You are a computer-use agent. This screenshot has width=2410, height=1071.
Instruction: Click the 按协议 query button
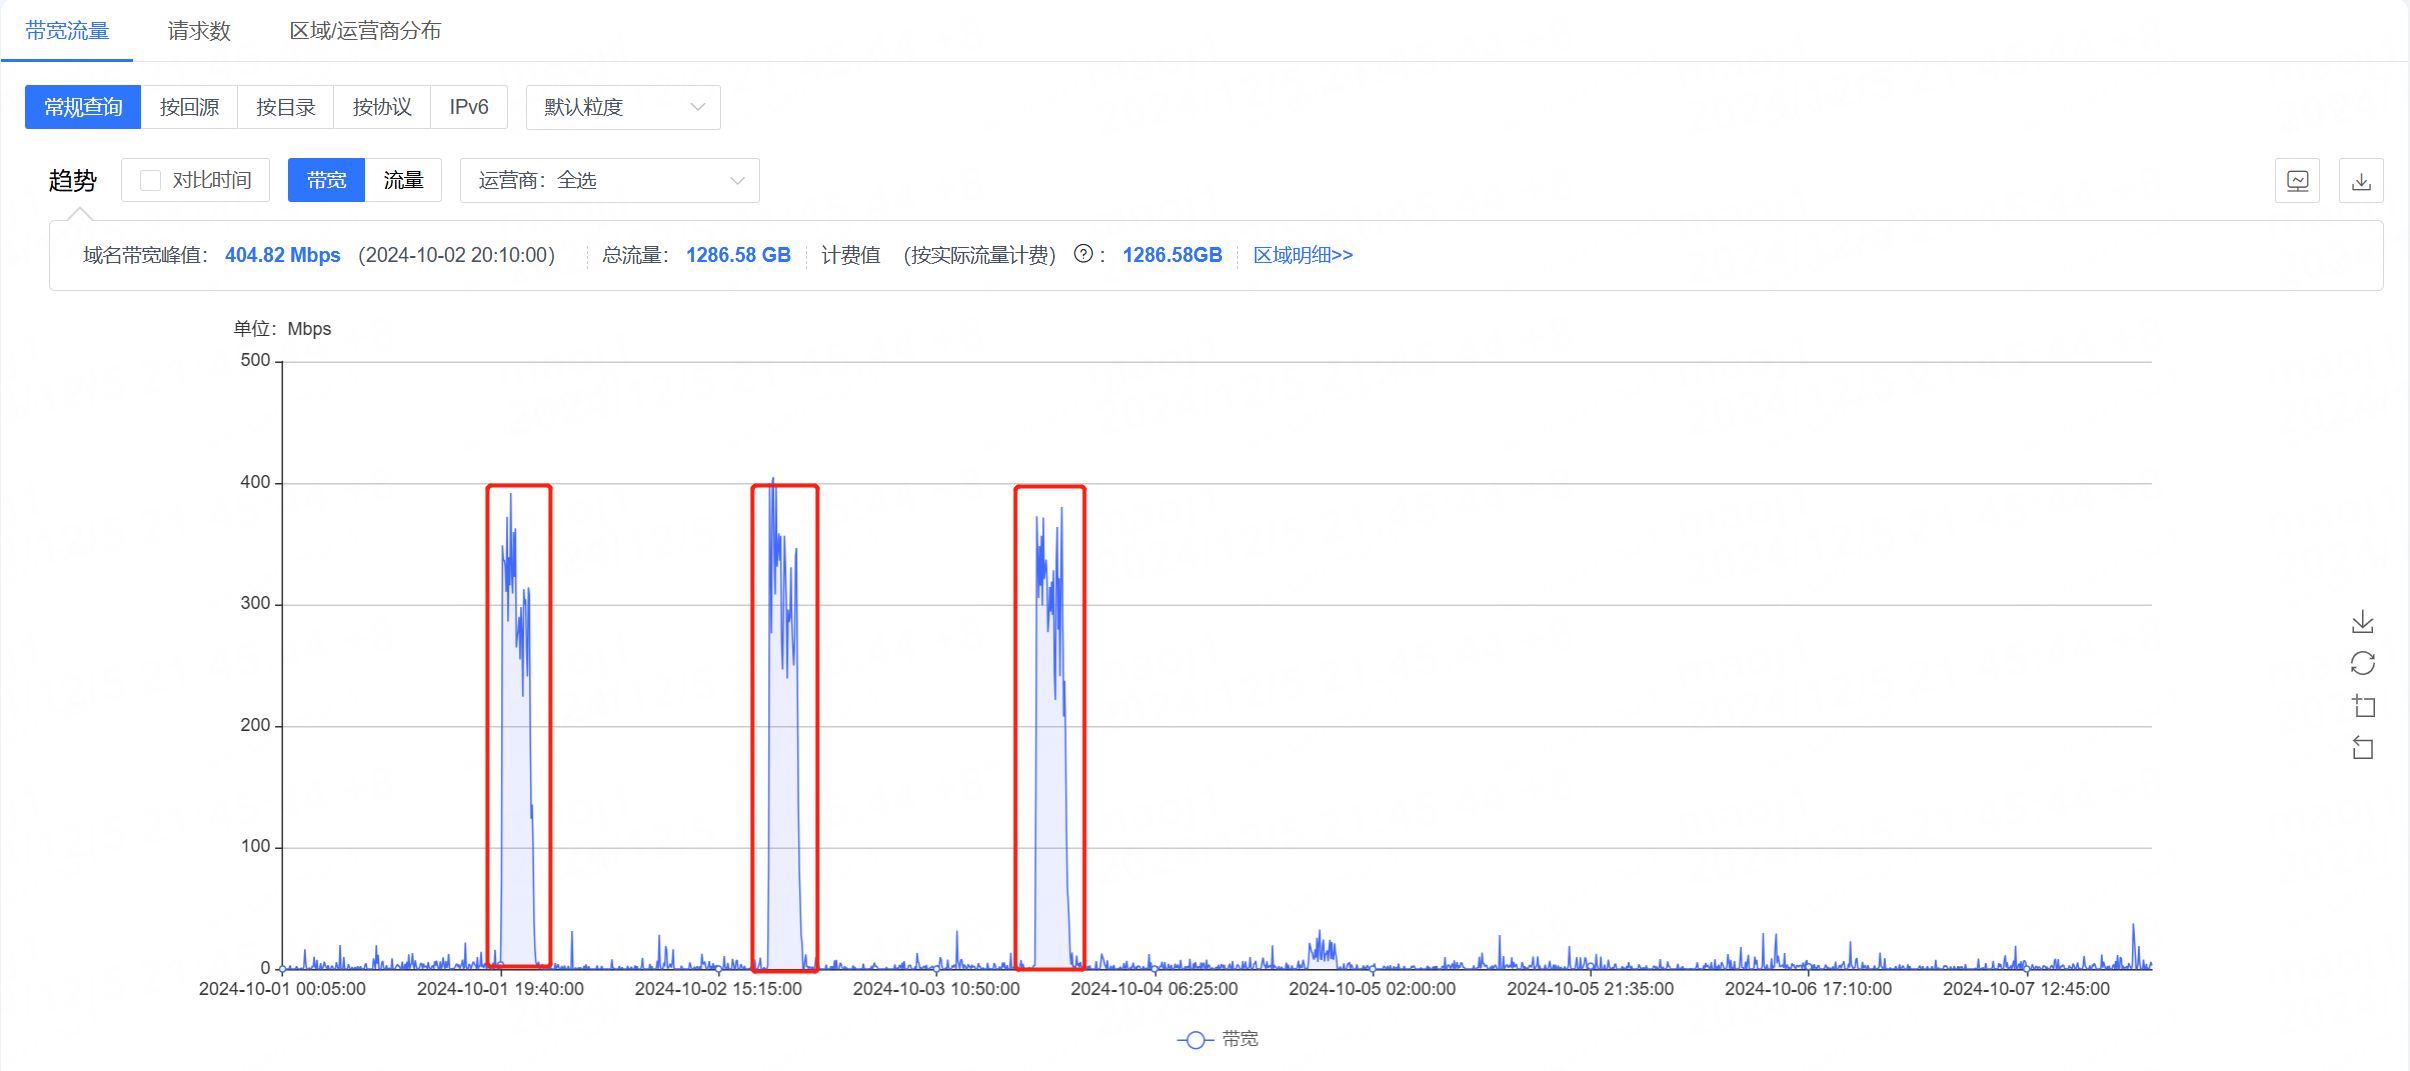(x=382, y=107)
